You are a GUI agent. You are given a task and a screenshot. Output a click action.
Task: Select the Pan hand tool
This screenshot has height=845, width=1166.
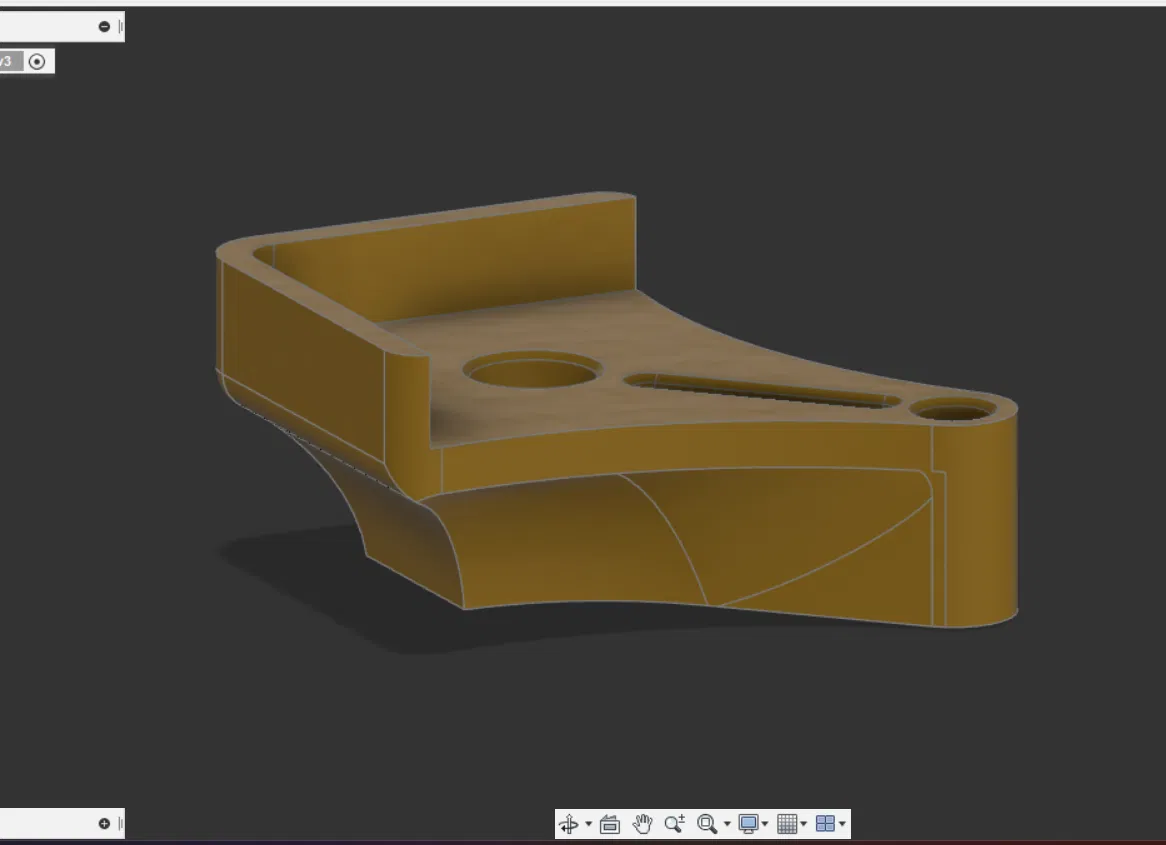(x=642, y=824)
